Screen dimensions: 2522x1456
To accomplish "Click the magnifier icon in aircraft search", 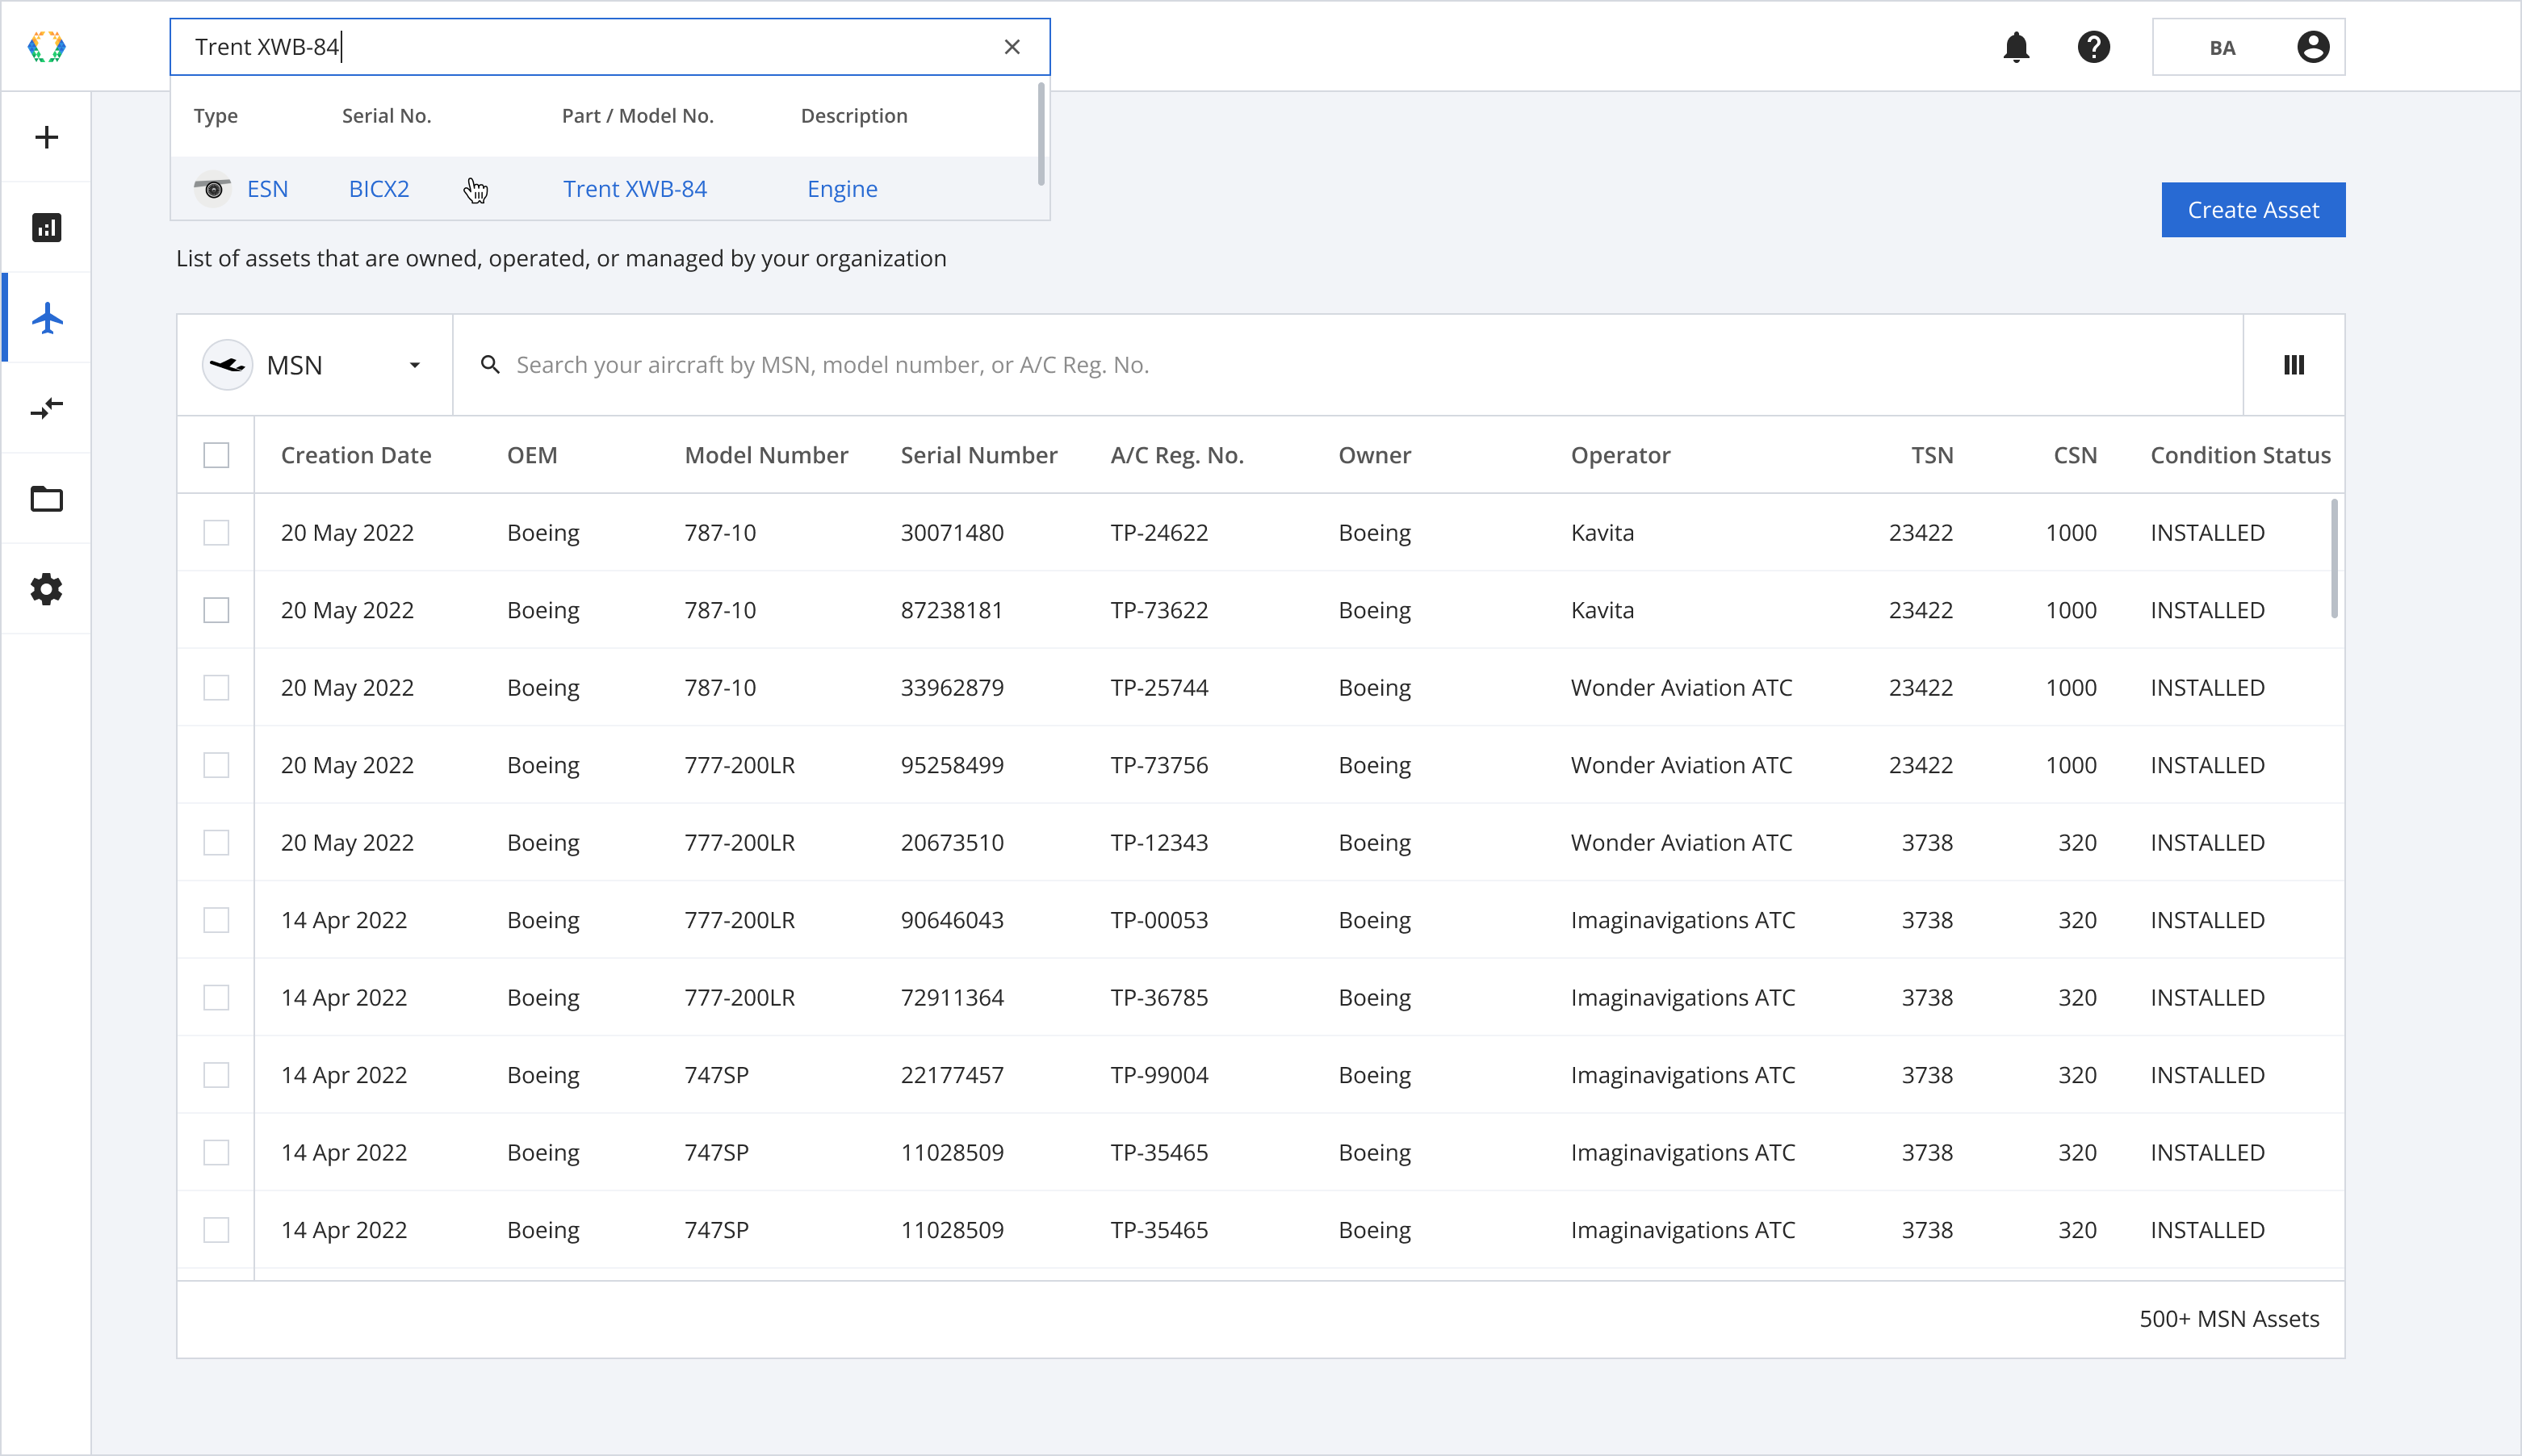I will click(x=490, y=365).
